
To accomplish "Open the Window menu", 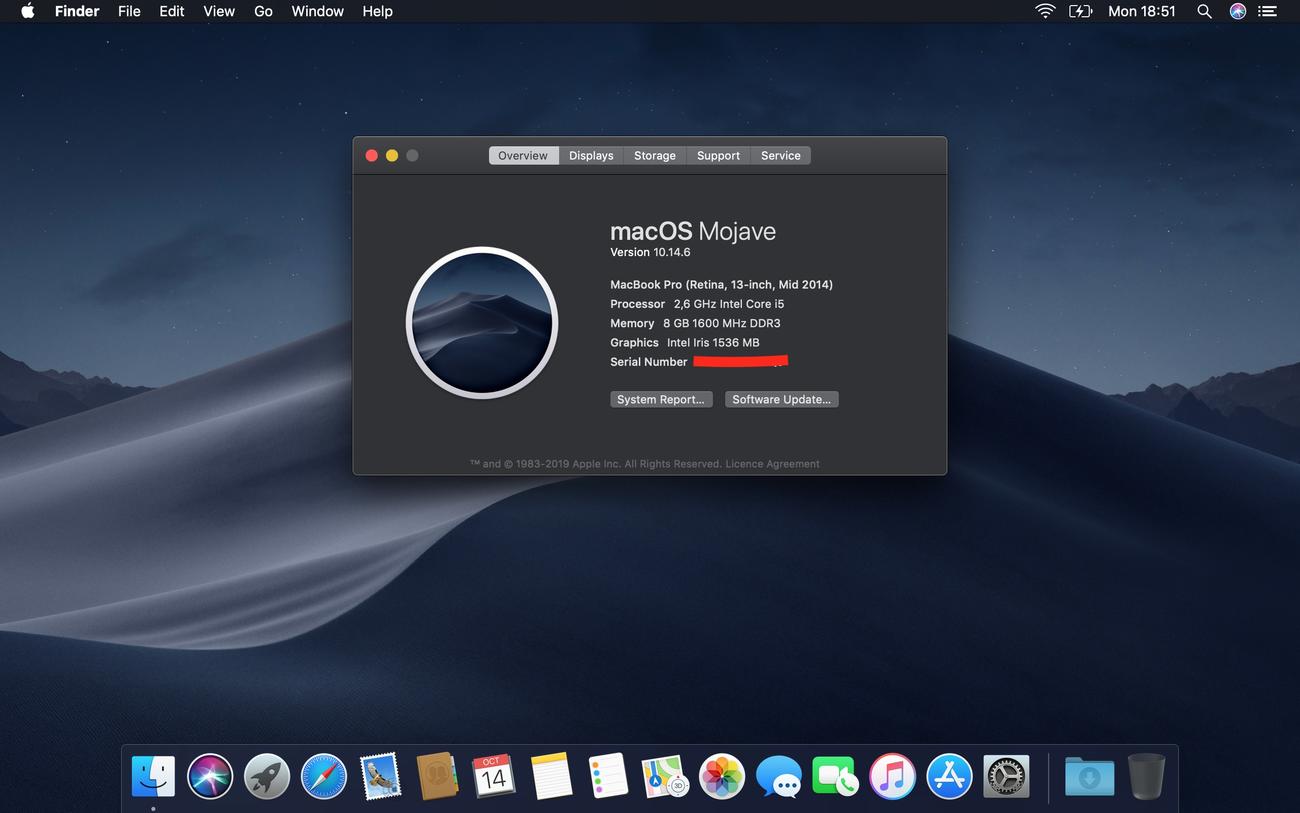I will click(x=317, y=11).
